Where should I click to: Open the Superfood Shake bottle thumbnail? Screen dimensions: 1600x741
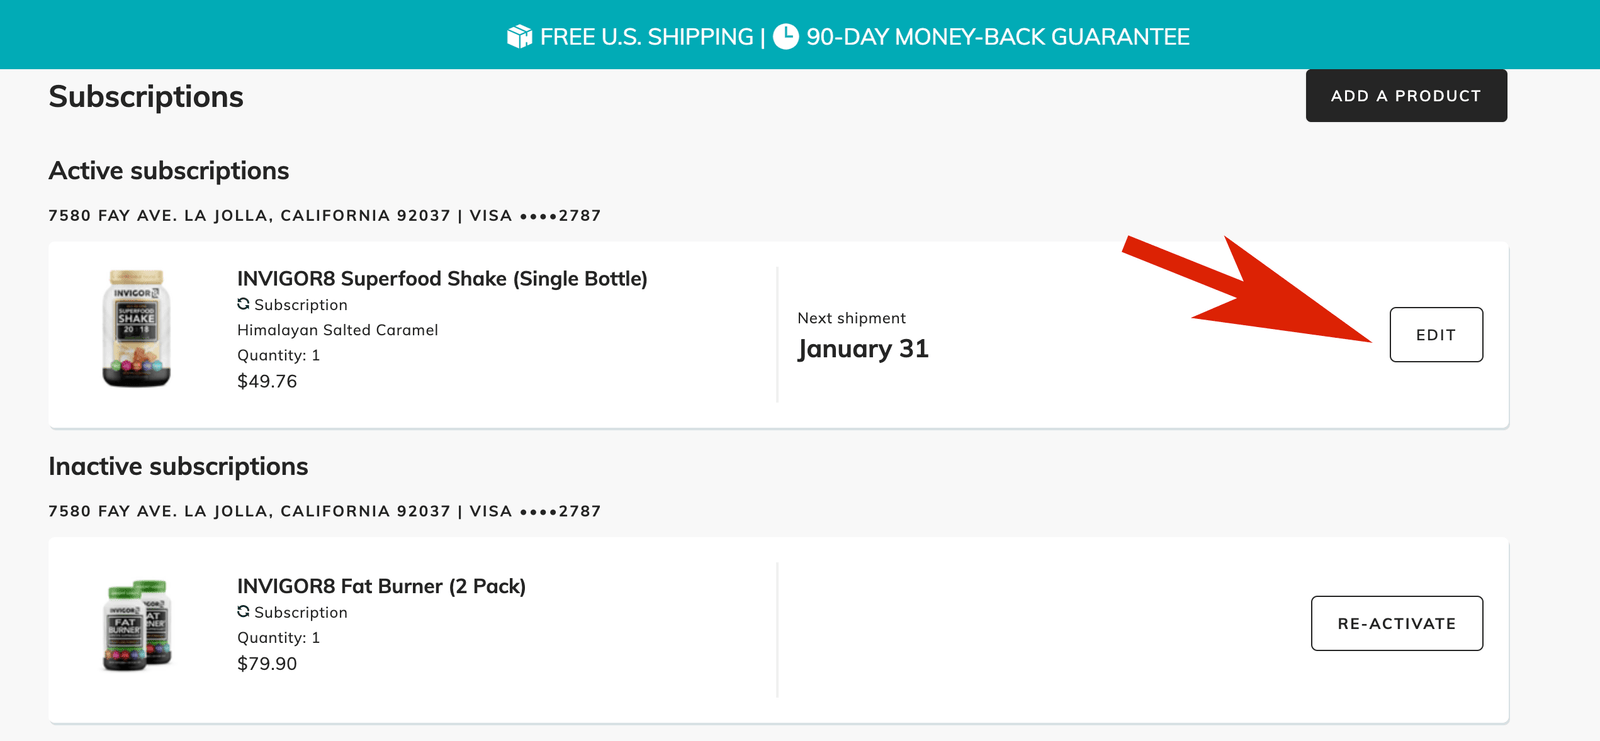pyautogui.click(x=137, y=328)
